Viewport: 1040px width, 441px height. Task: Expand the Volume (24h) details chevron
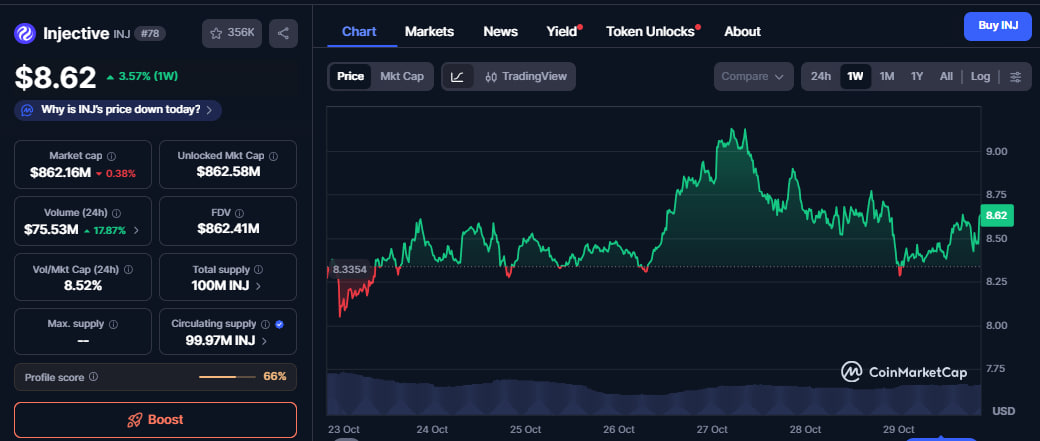pyautogui.click(x=136, y=230)
